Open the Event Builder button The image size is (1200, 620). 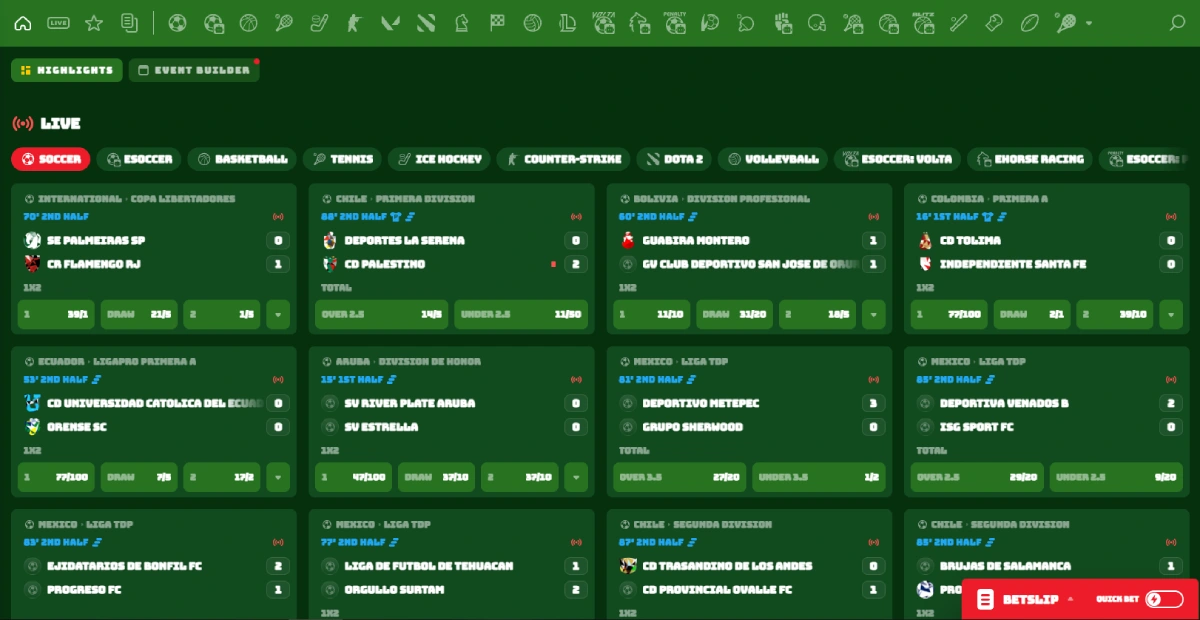194,70
